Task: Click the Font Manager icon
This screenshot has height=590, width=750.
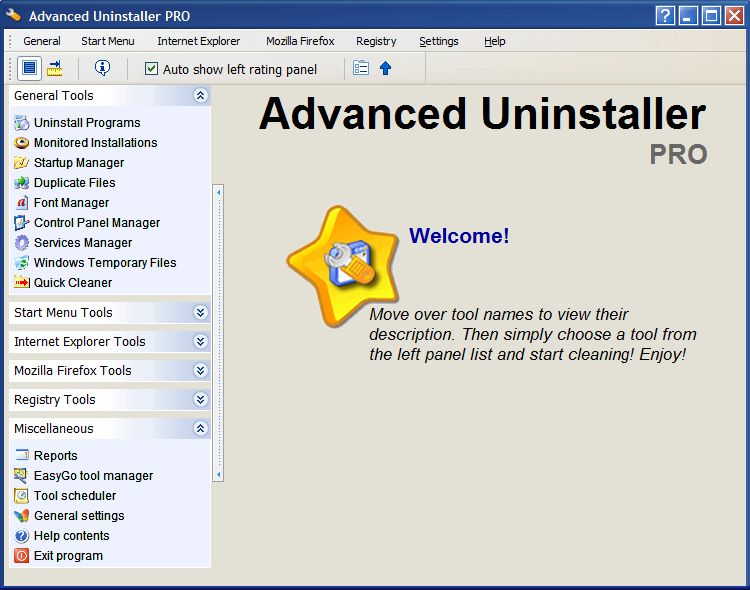Action: 22,203
